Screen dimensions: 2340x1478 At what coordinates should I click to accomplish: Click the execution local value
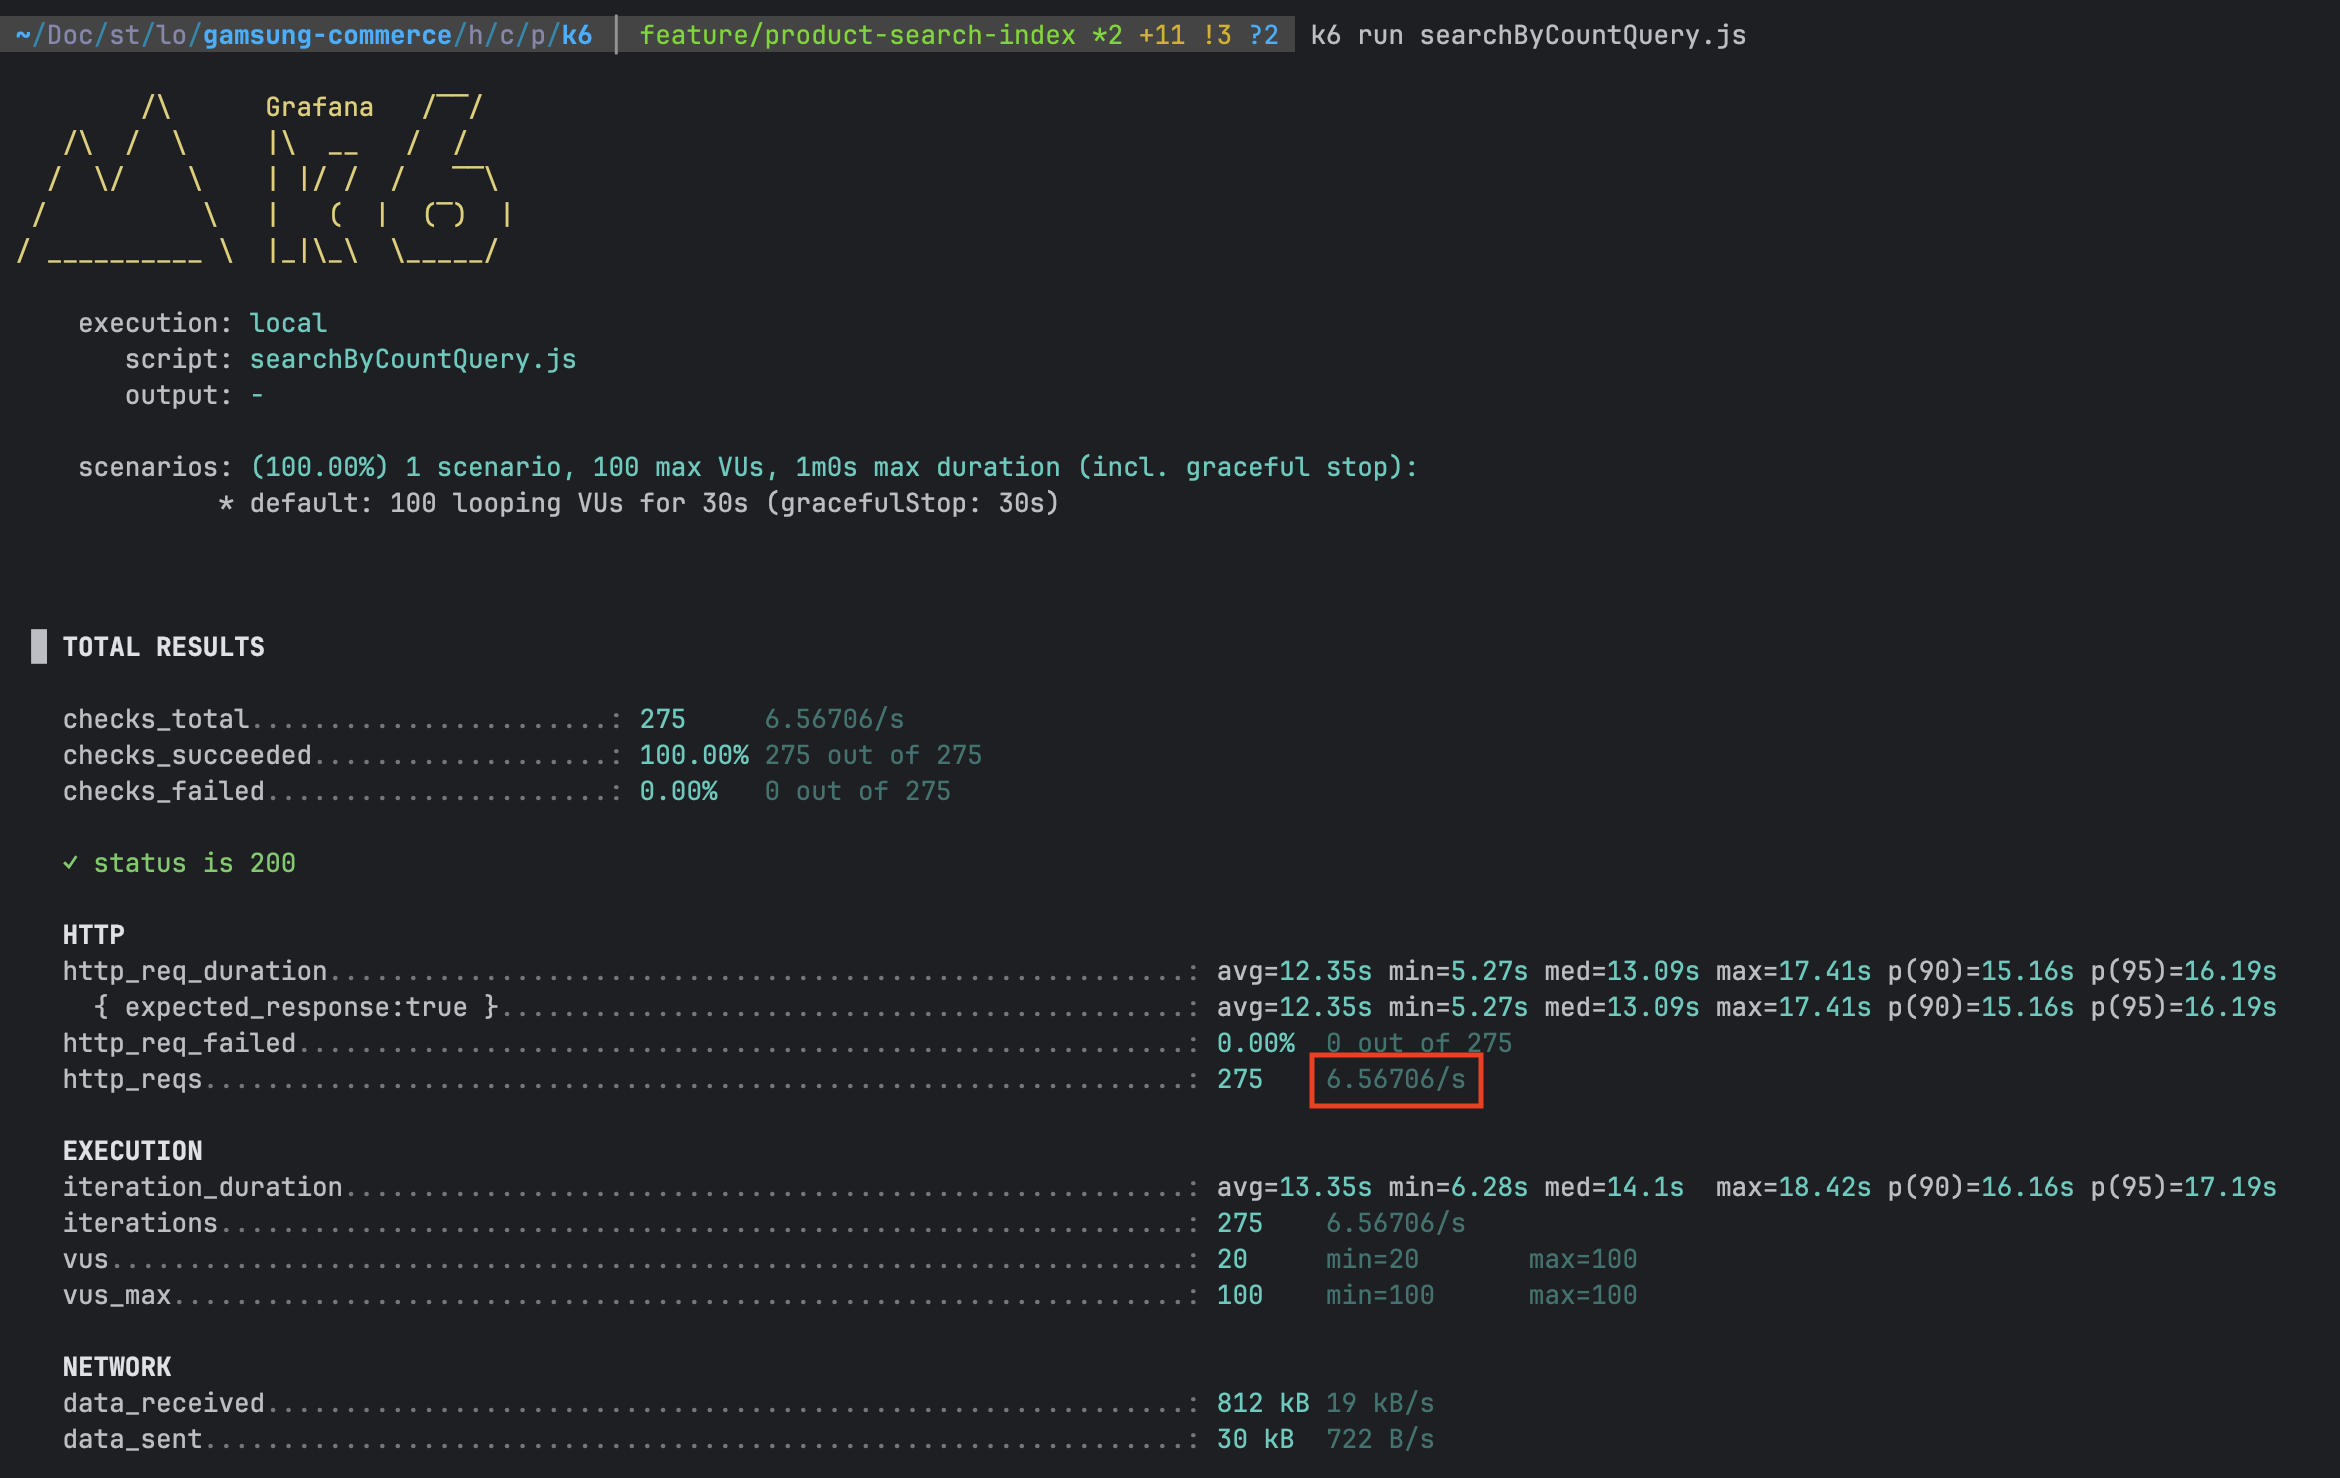point(288,323)
